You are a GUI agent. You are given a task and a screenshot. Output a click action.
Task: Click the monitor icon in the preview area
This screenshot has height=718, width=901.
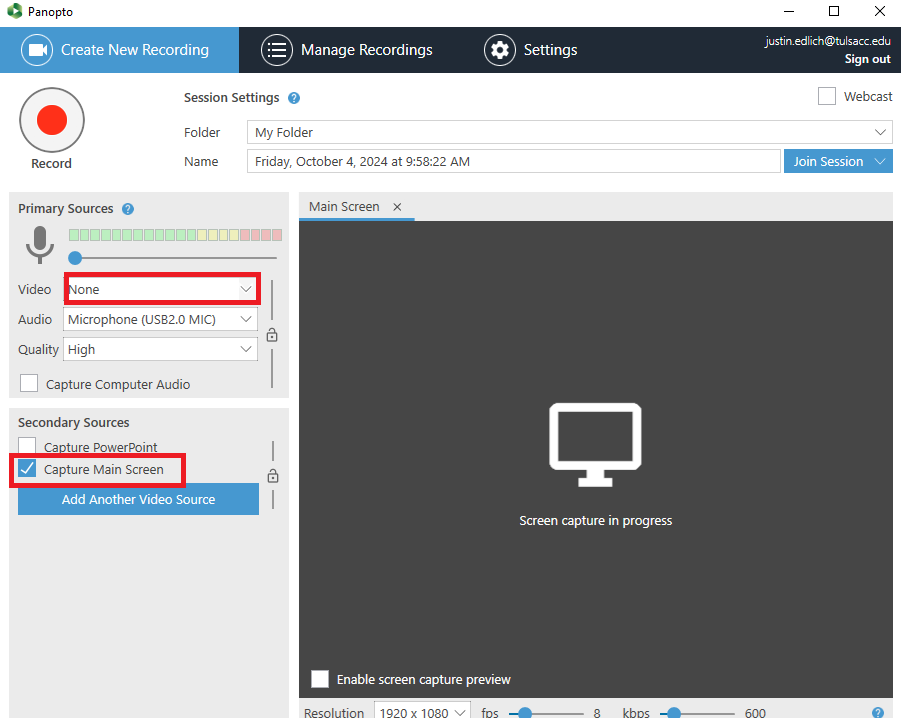pyautogui.click(x=595, y=445)
